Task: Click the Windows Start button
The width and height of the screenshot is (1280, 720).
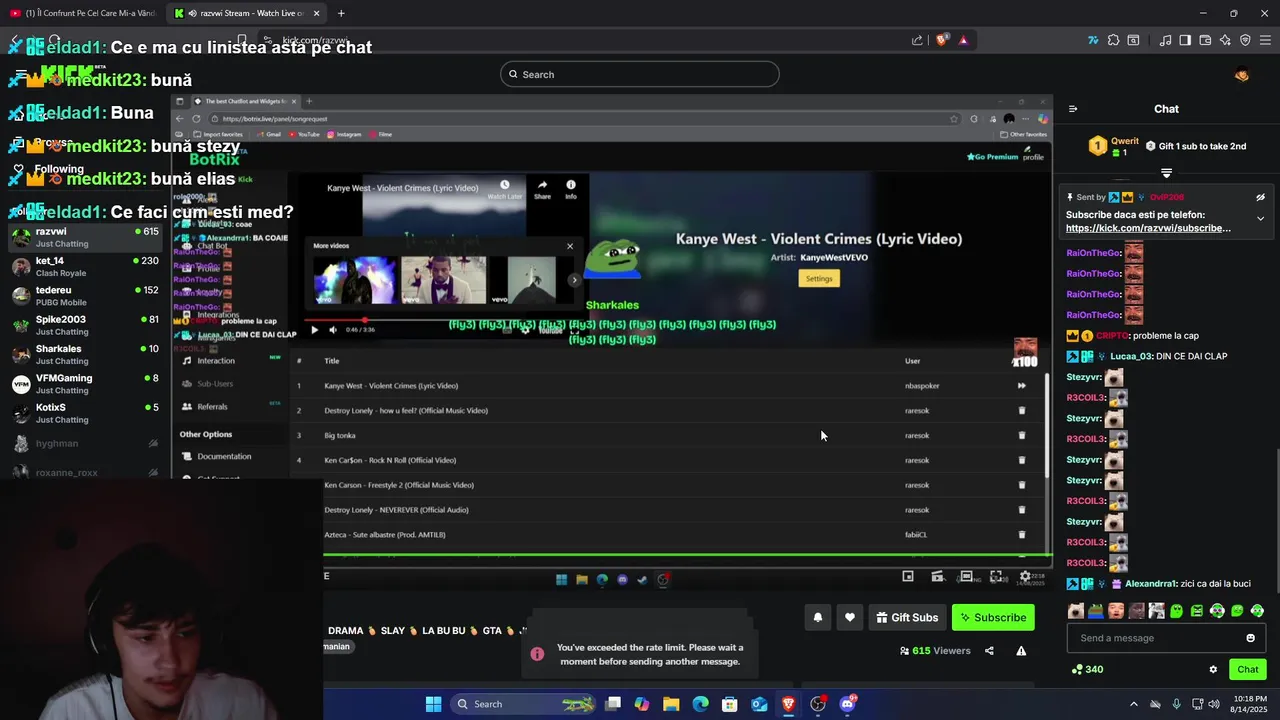Action: (x=433, y=704)
